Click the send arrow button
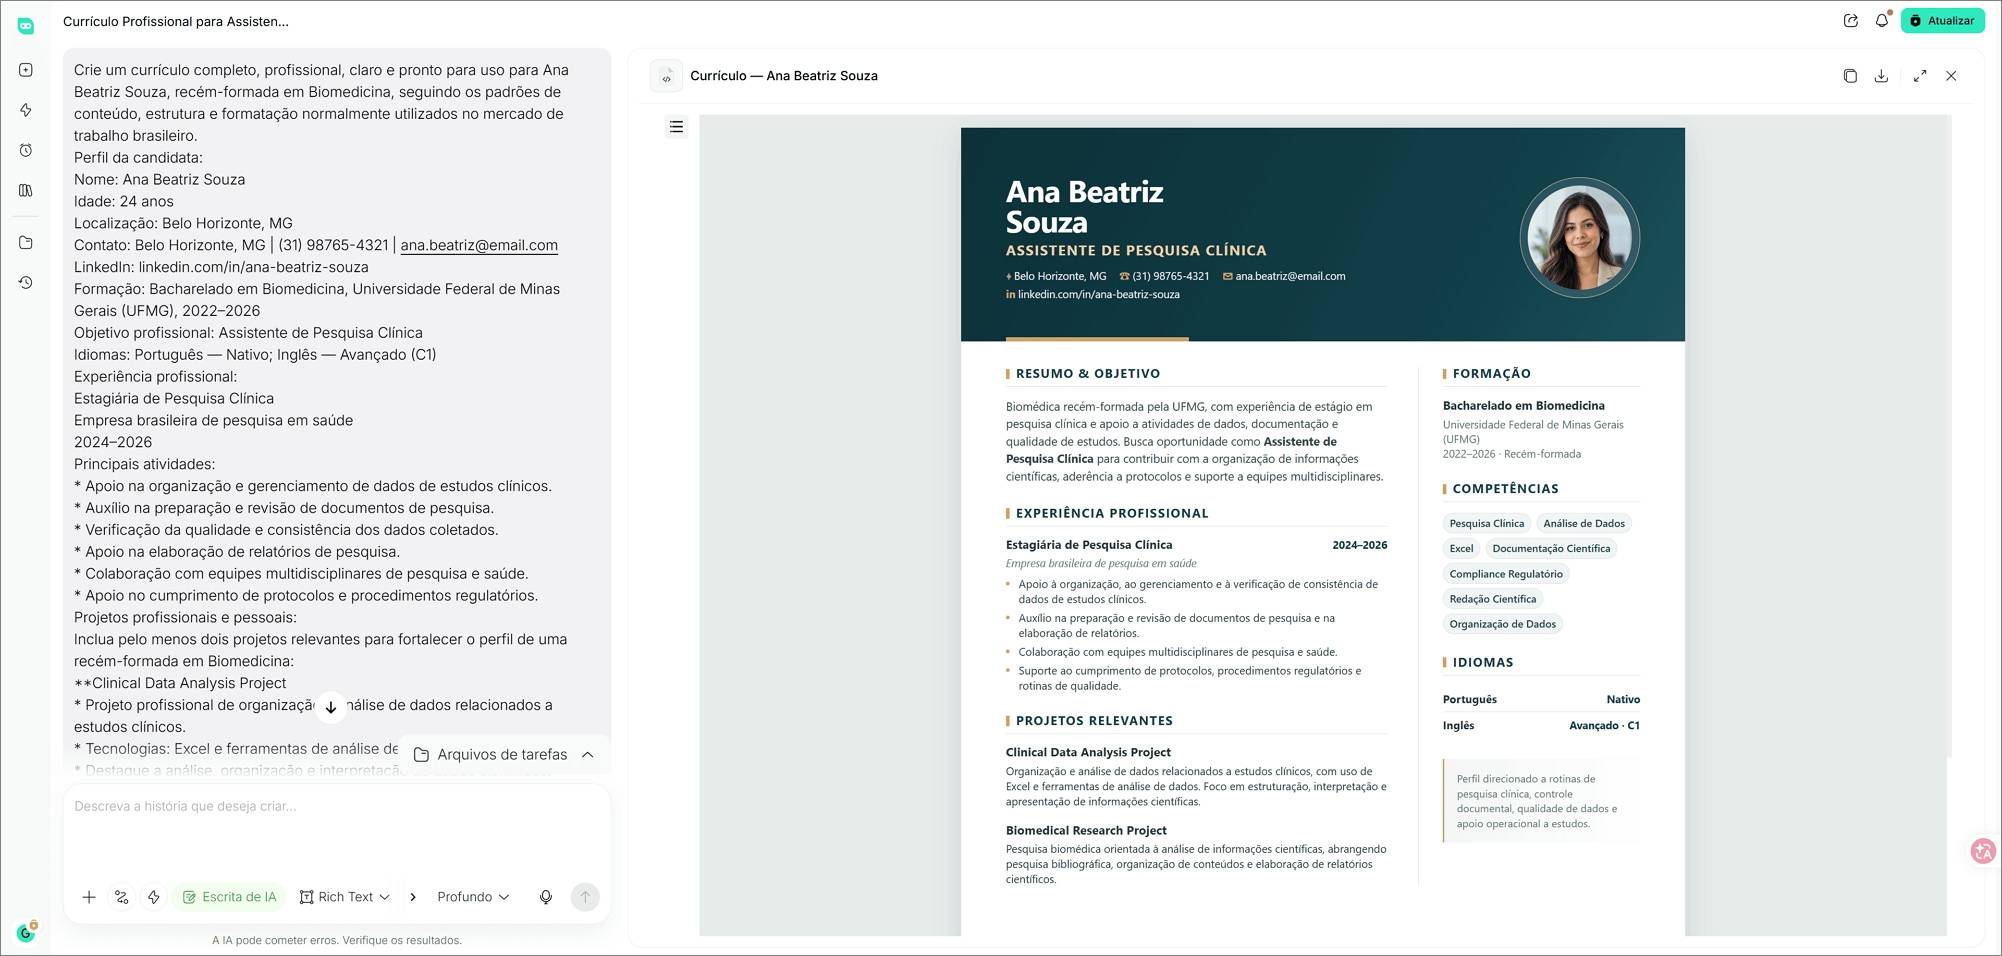Screen dimensions: 2002x956 (585, 897)
